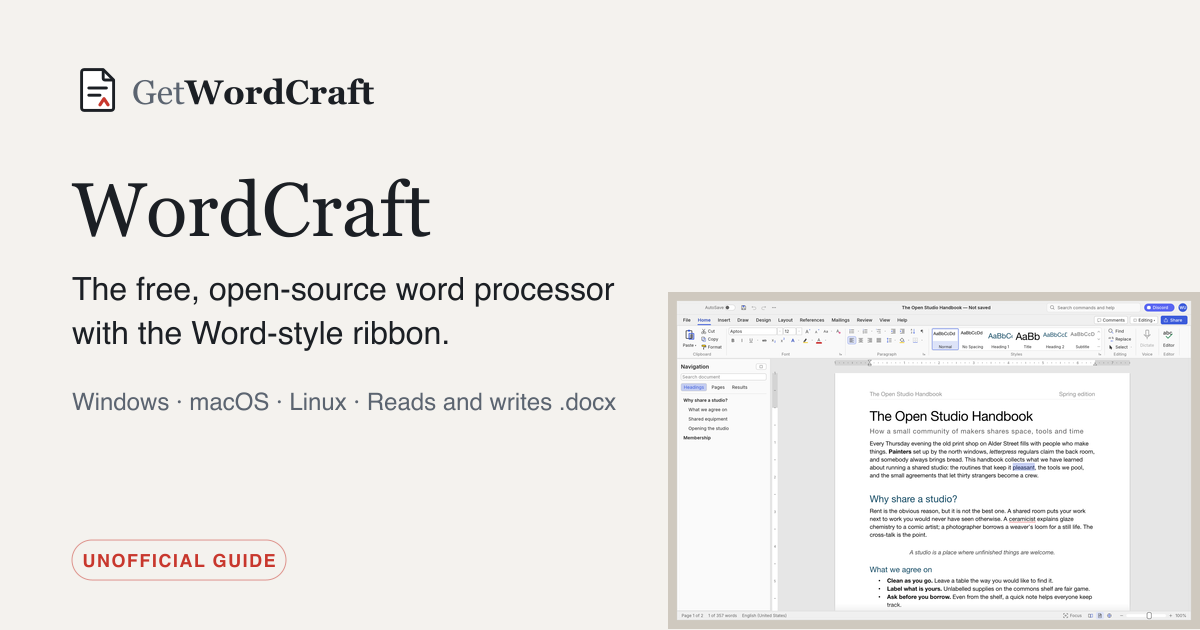Switch to Pages tab in Navigation pane

(x=718, y=387)
